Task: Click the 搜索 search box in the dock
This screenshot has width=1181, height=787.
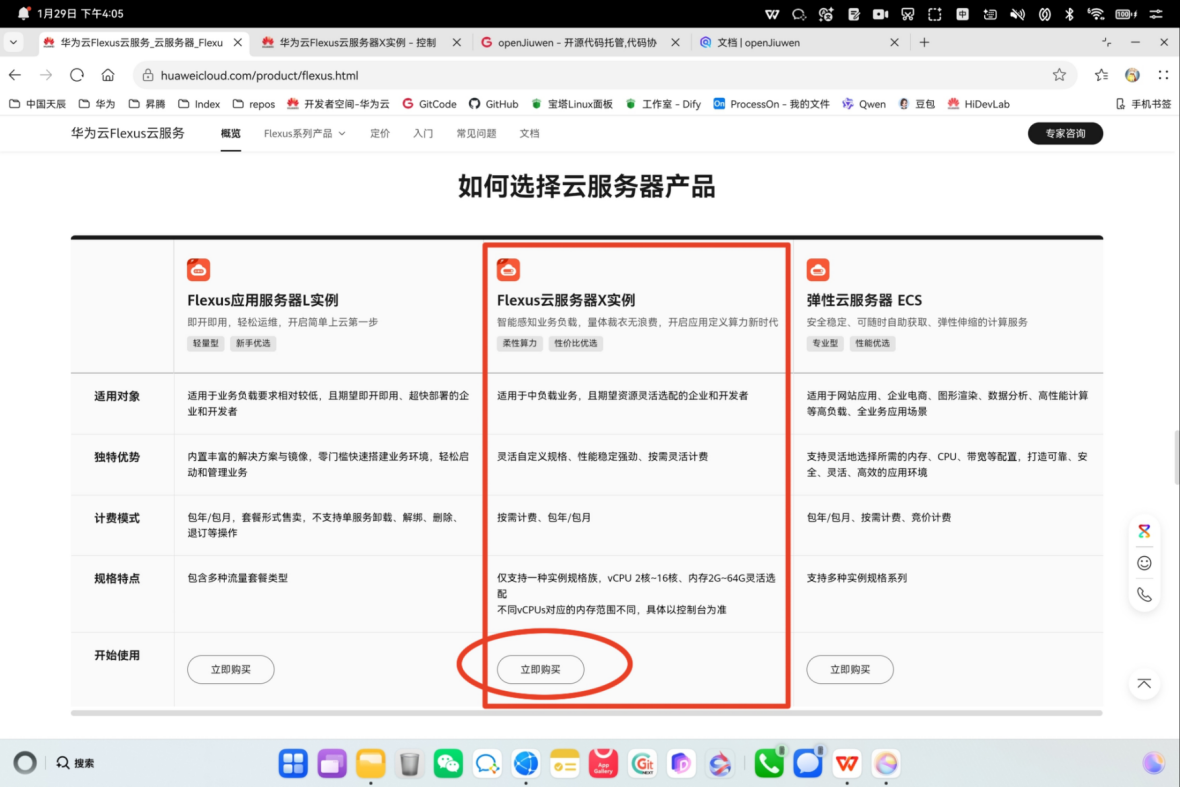Action: (x=75, y=763)
